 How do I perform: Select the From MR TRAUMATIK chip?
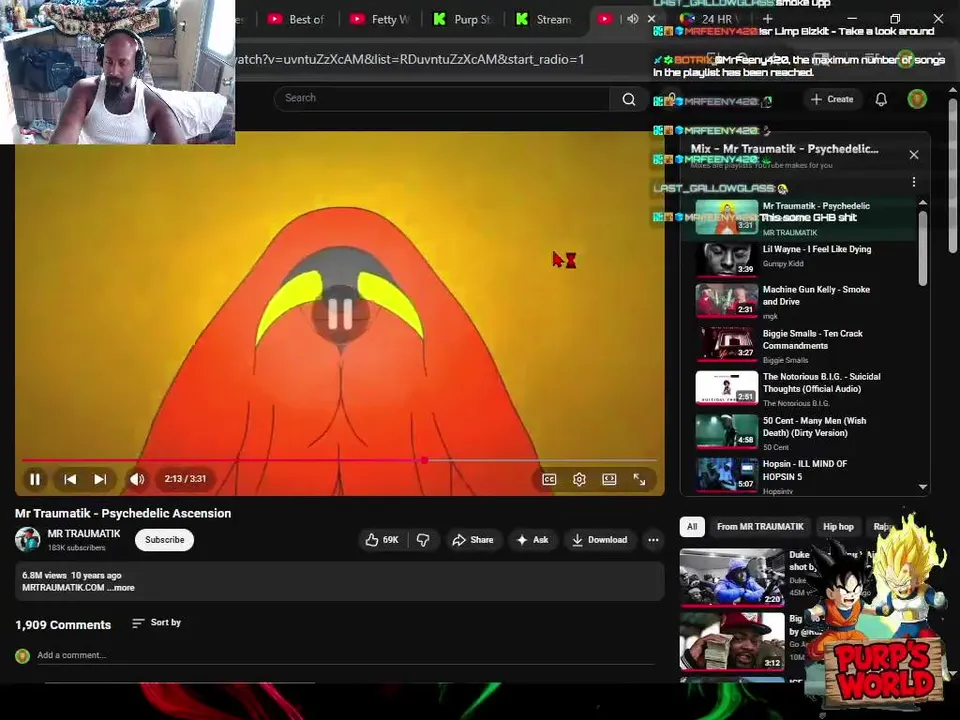760,527
